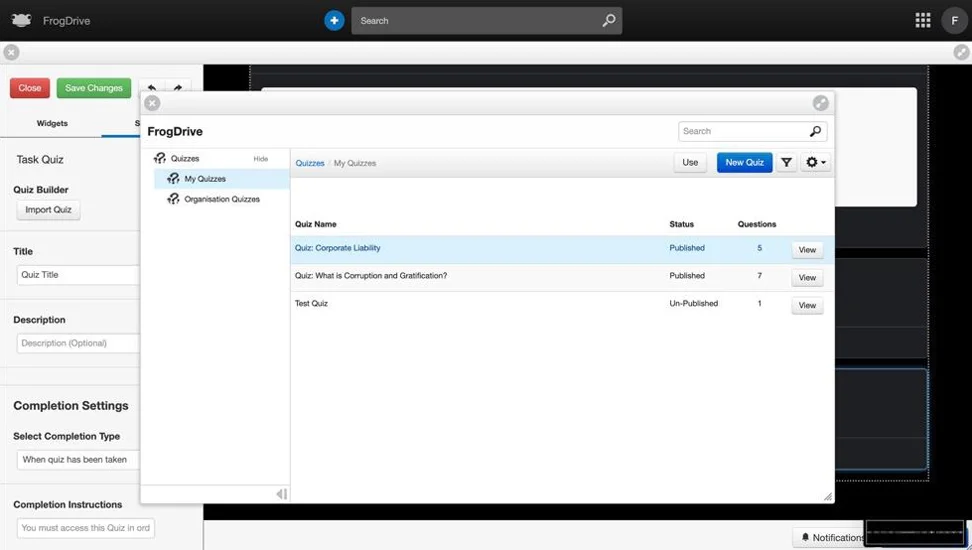This screenshot has width=972, height=550.
Task: Click the New Quiz button
Action: [x=744, y=162]
